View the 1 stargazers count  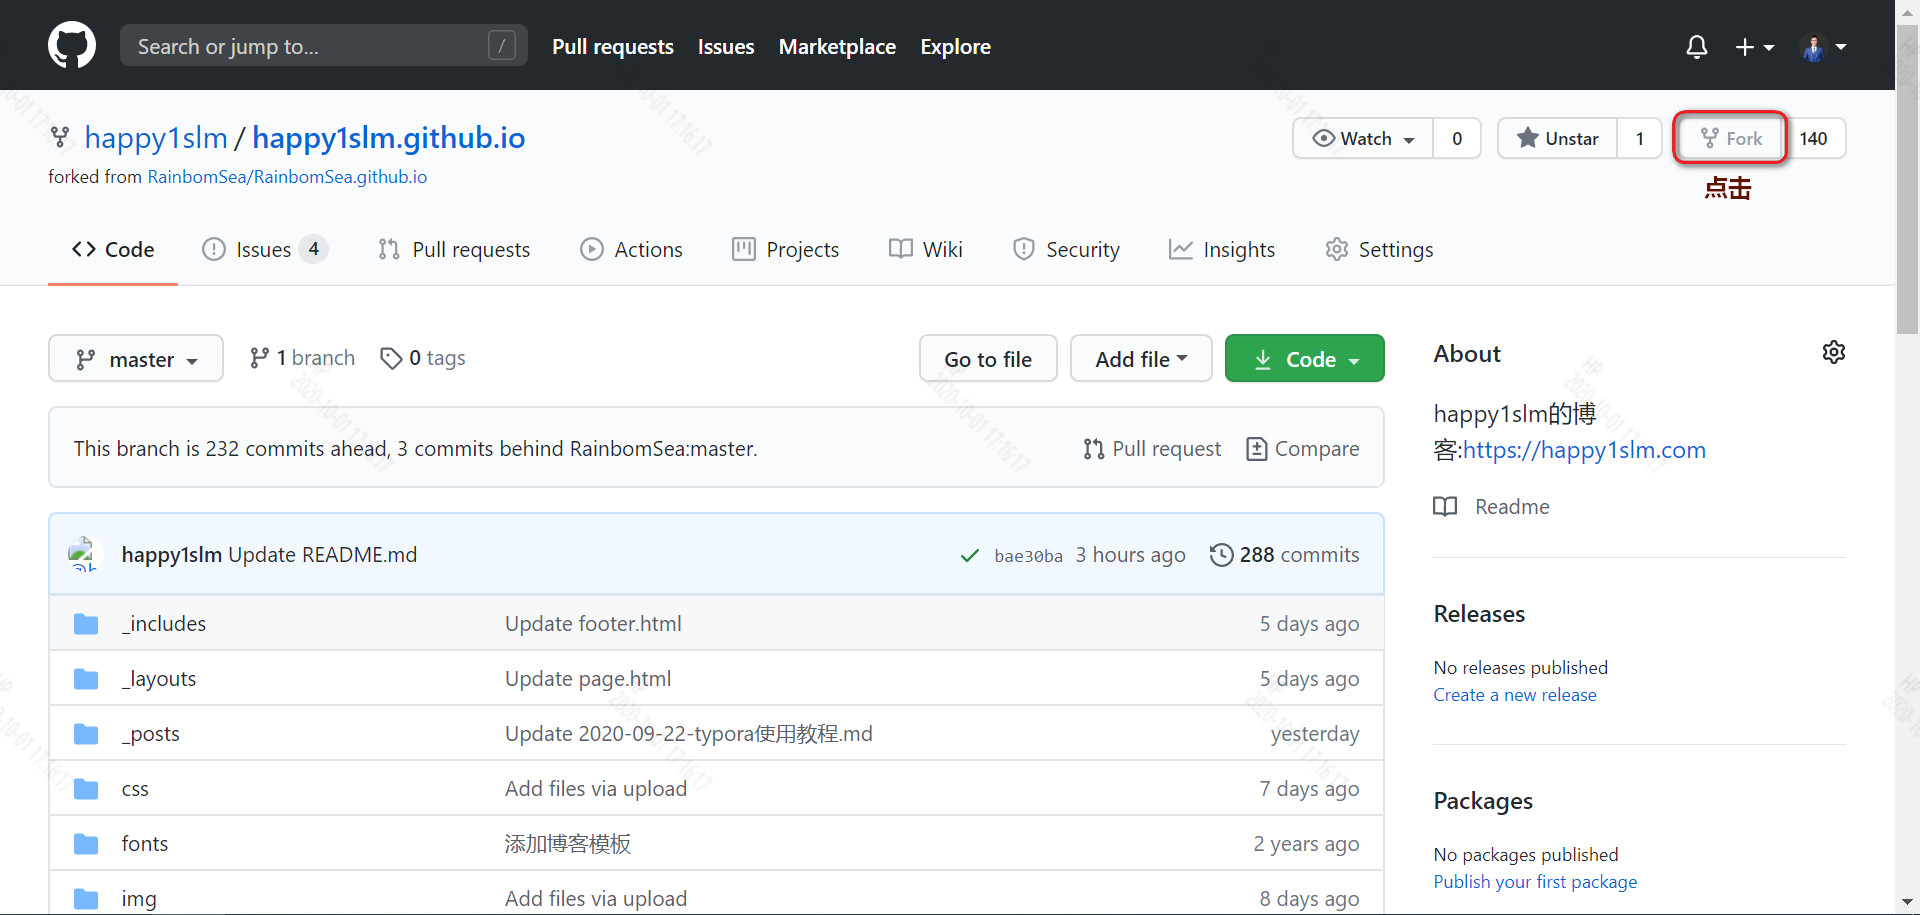point(1640,138)
